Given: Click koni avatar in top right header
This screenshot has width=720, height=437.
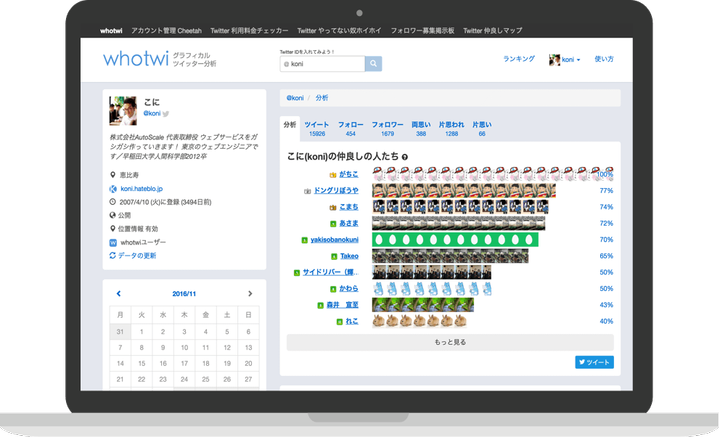Looking at the screenshot, I should coord(554,60).
